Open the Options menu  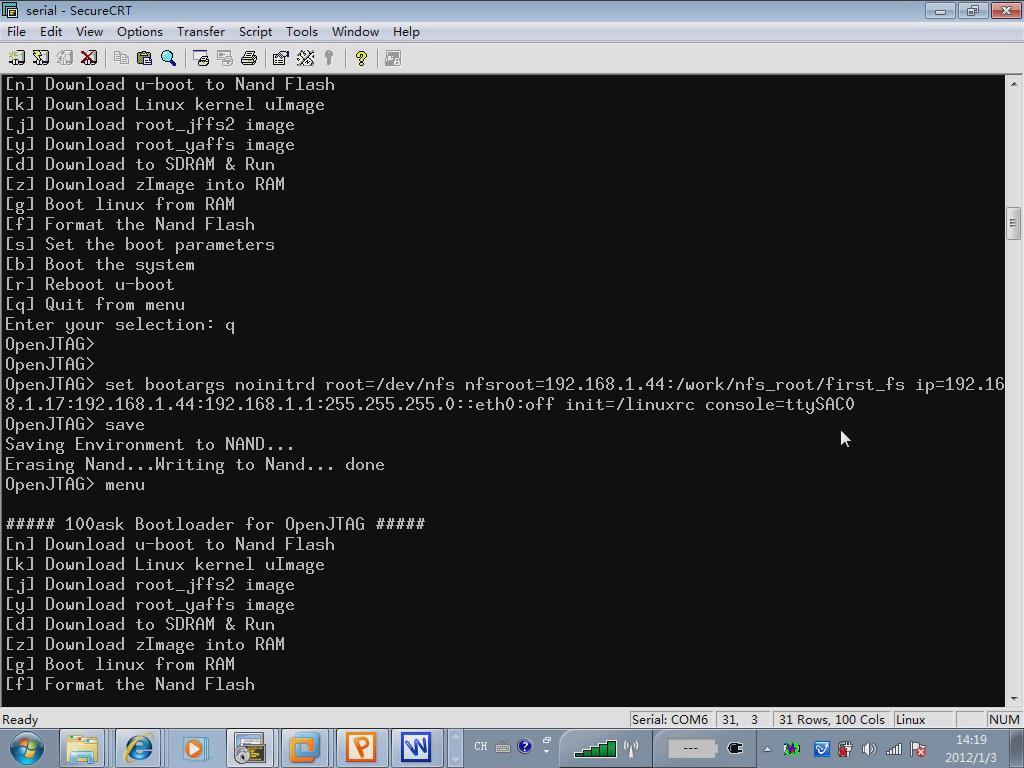point(140,31)
